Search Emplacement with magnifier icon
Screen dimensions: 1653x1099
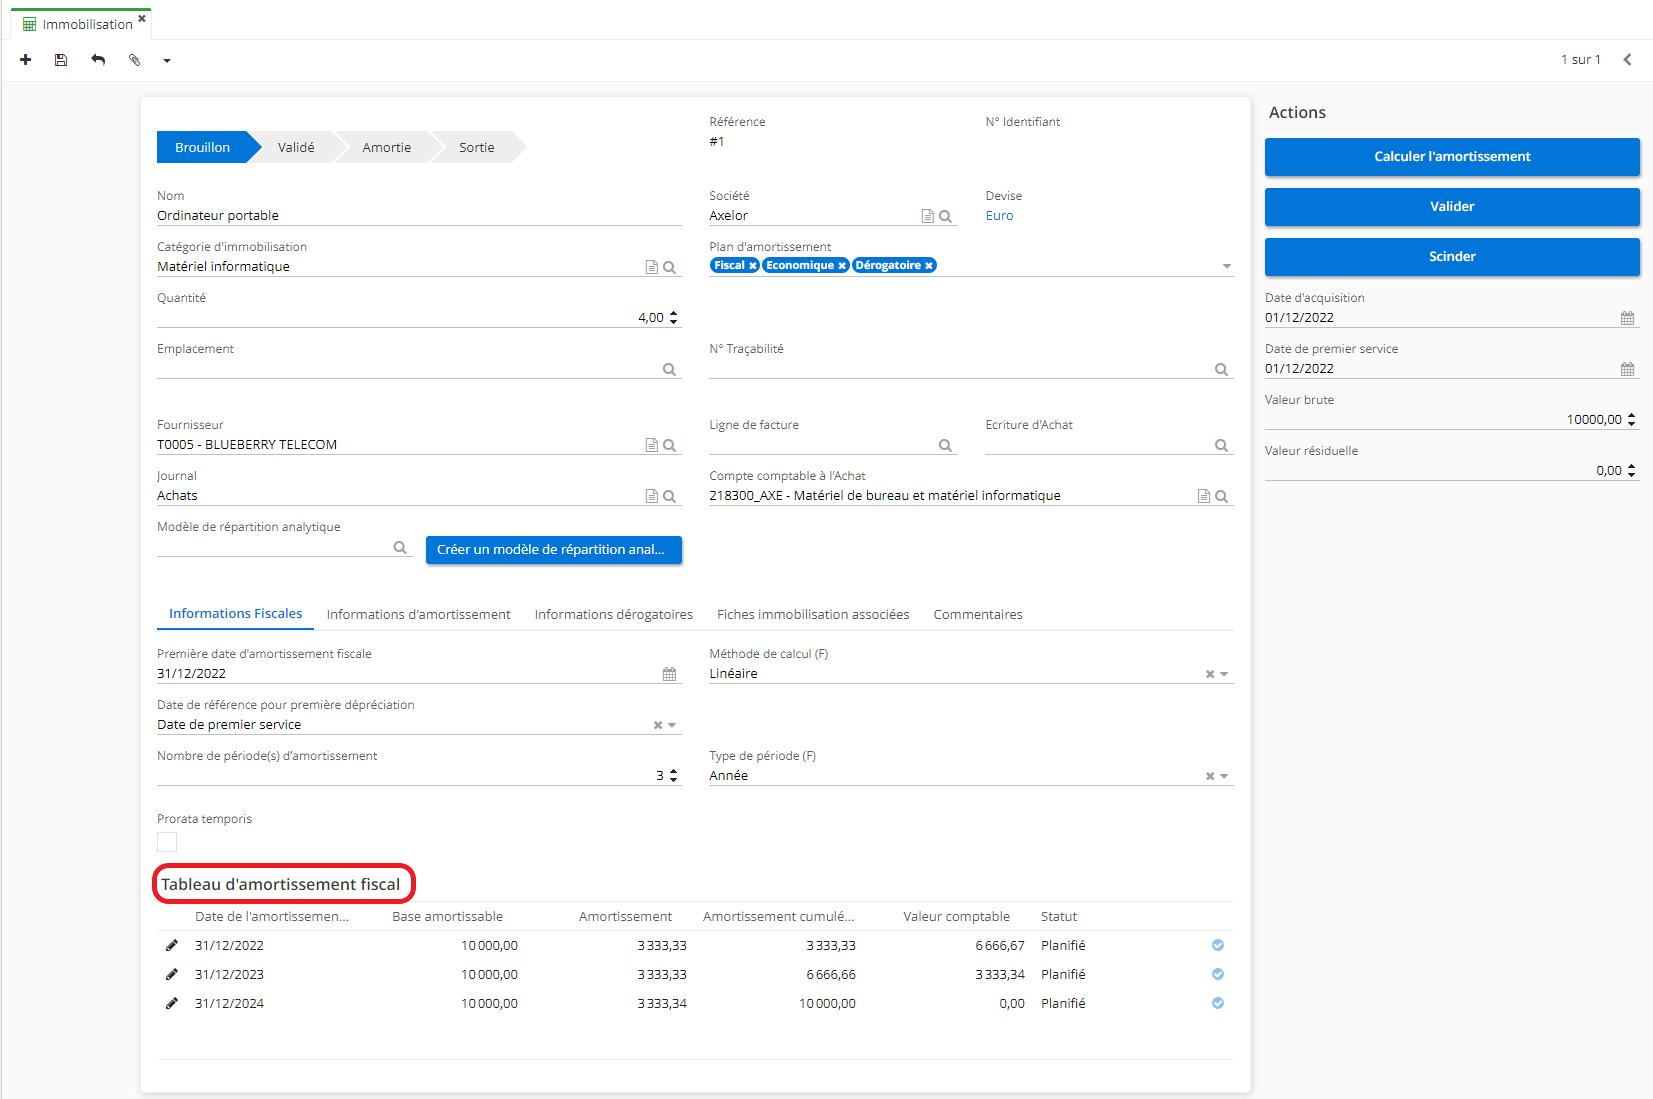coord(670,369)
